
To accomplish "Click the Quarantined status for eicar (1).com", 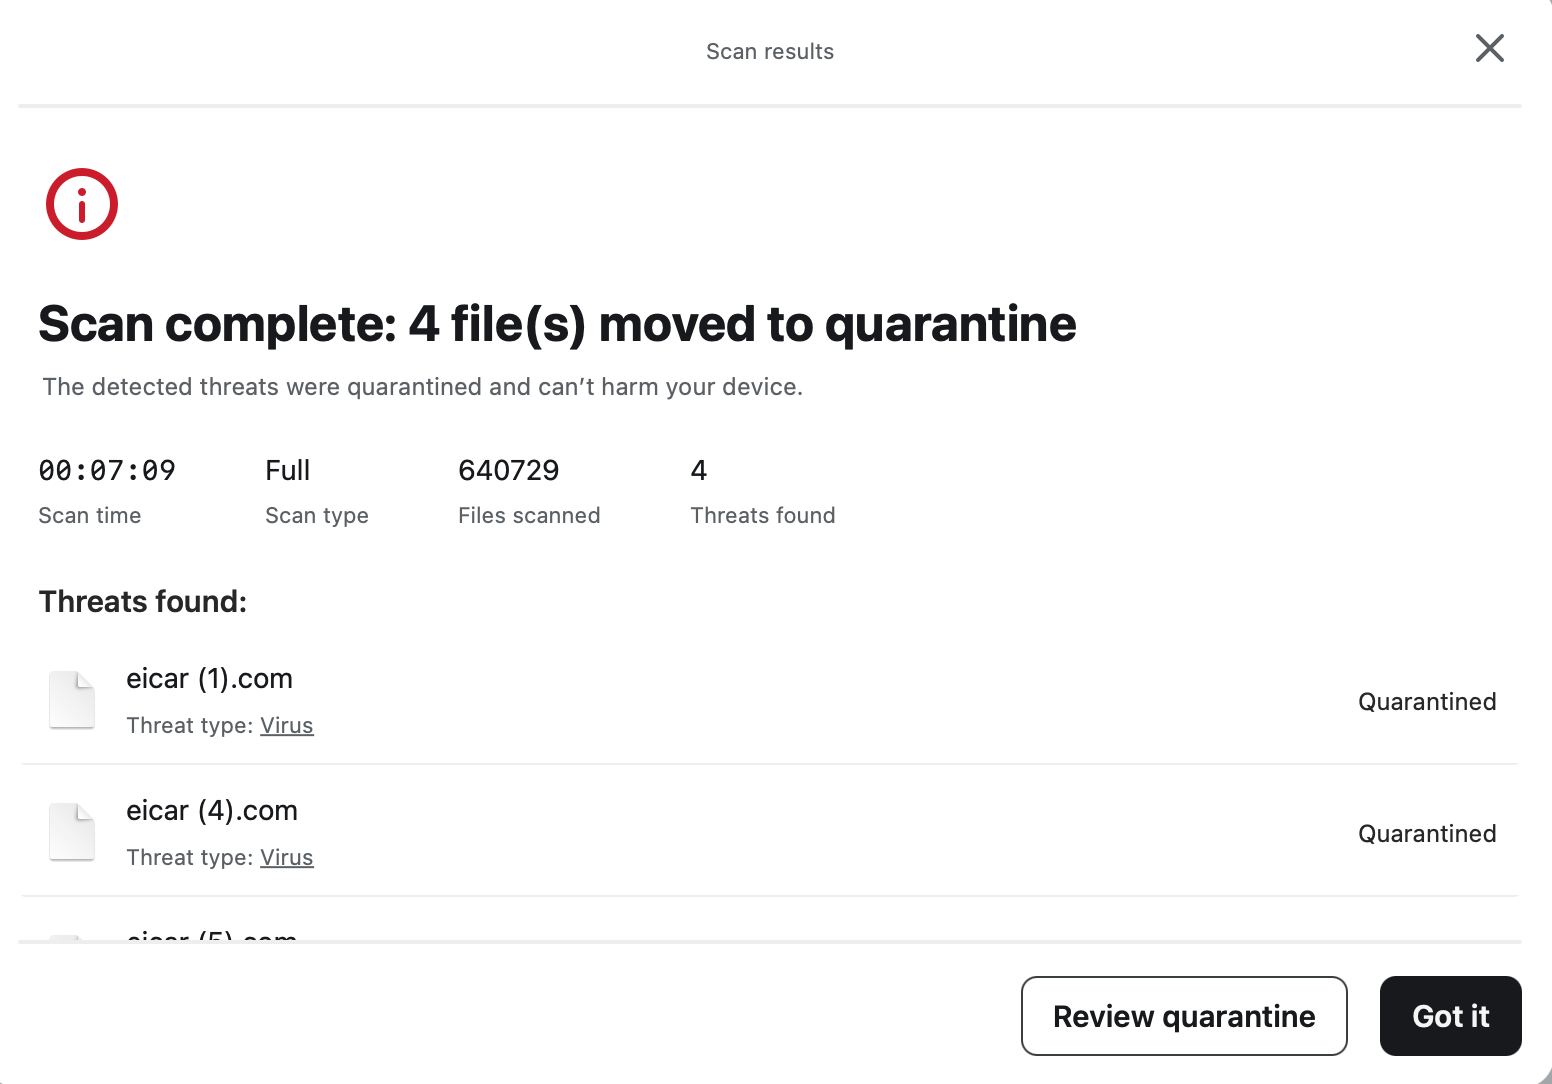I will tap(1427, 701).
